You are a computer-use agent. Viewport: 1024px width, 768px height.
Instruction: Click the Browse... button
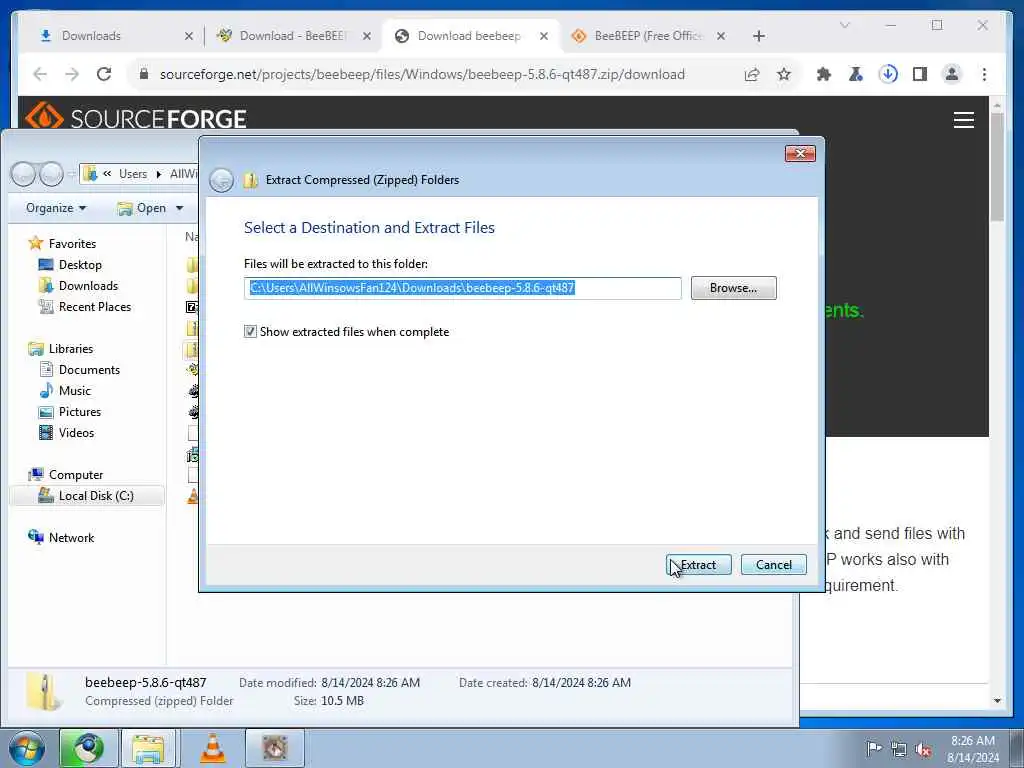(733, 288)
